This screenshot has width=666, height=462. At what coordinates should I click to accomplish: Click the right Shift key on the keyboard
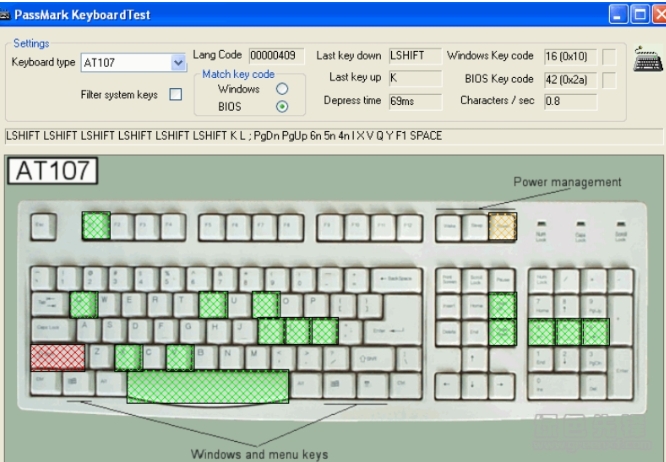373,358
